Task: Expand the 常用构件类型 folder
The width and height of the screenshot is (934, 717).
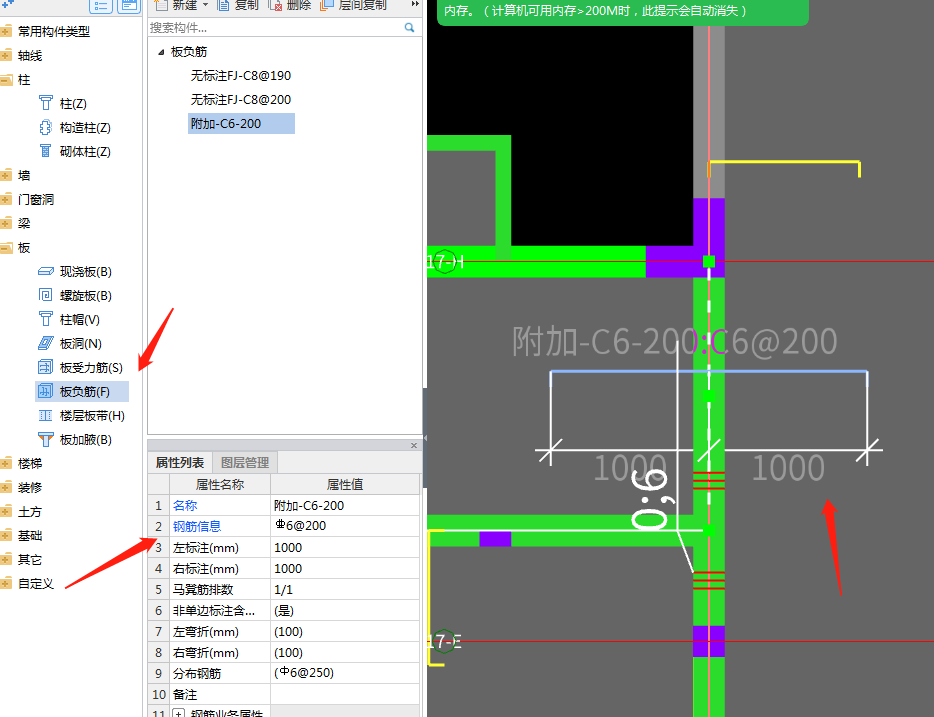Action: [x=6, y=32]
